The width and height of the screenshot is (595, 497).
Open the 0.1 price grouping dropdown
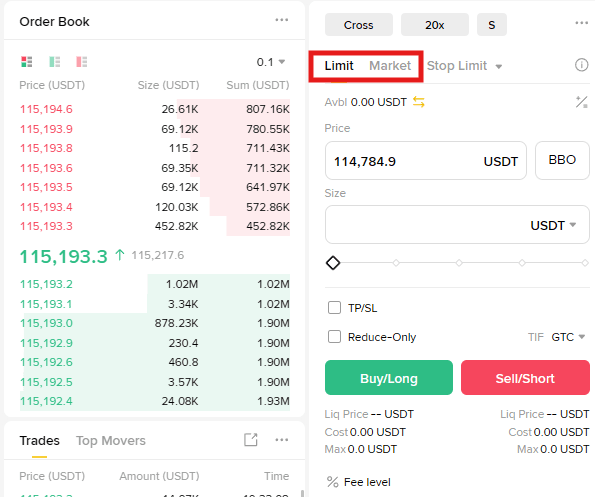(271, 62)
